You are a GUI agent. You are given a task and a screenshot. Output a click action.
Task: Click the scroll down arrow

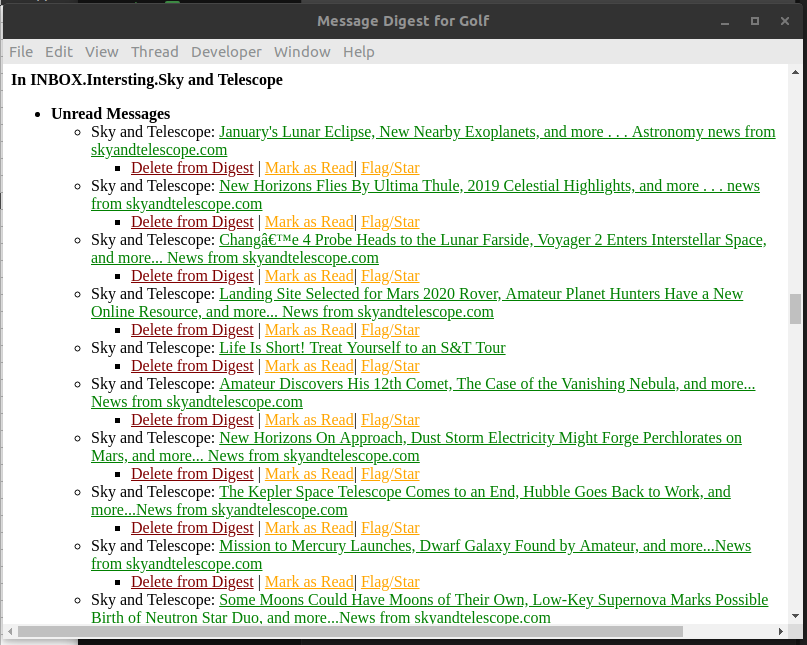[x=795, y=616]
